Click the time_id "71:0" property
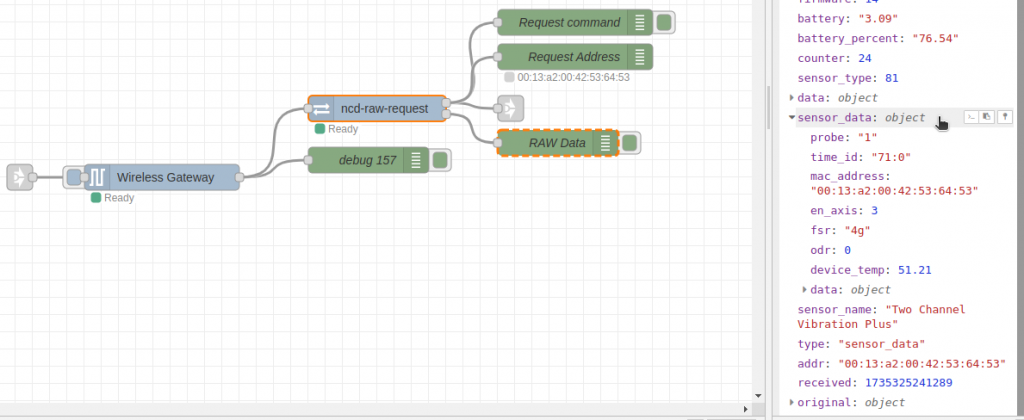 (x=861, y=157)
